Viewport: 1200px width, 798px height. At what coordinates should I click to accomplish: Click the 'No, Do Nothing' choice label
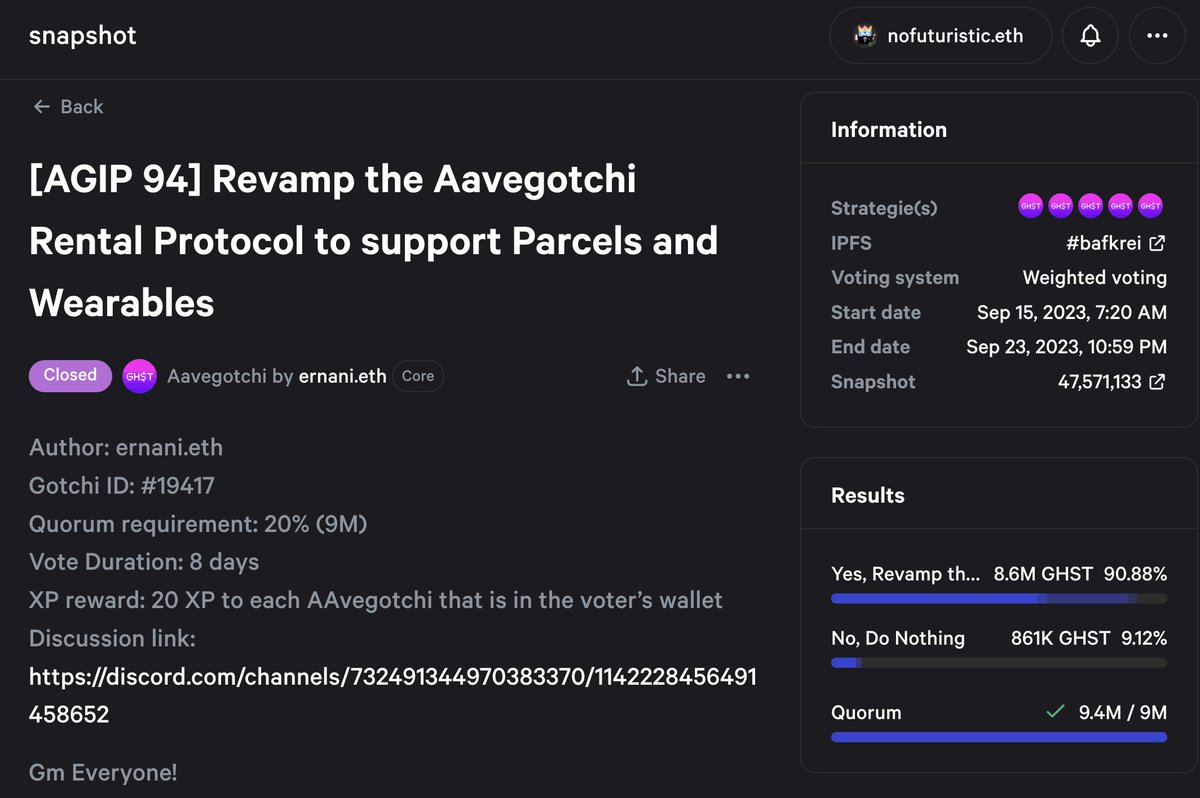click(898, 638)
